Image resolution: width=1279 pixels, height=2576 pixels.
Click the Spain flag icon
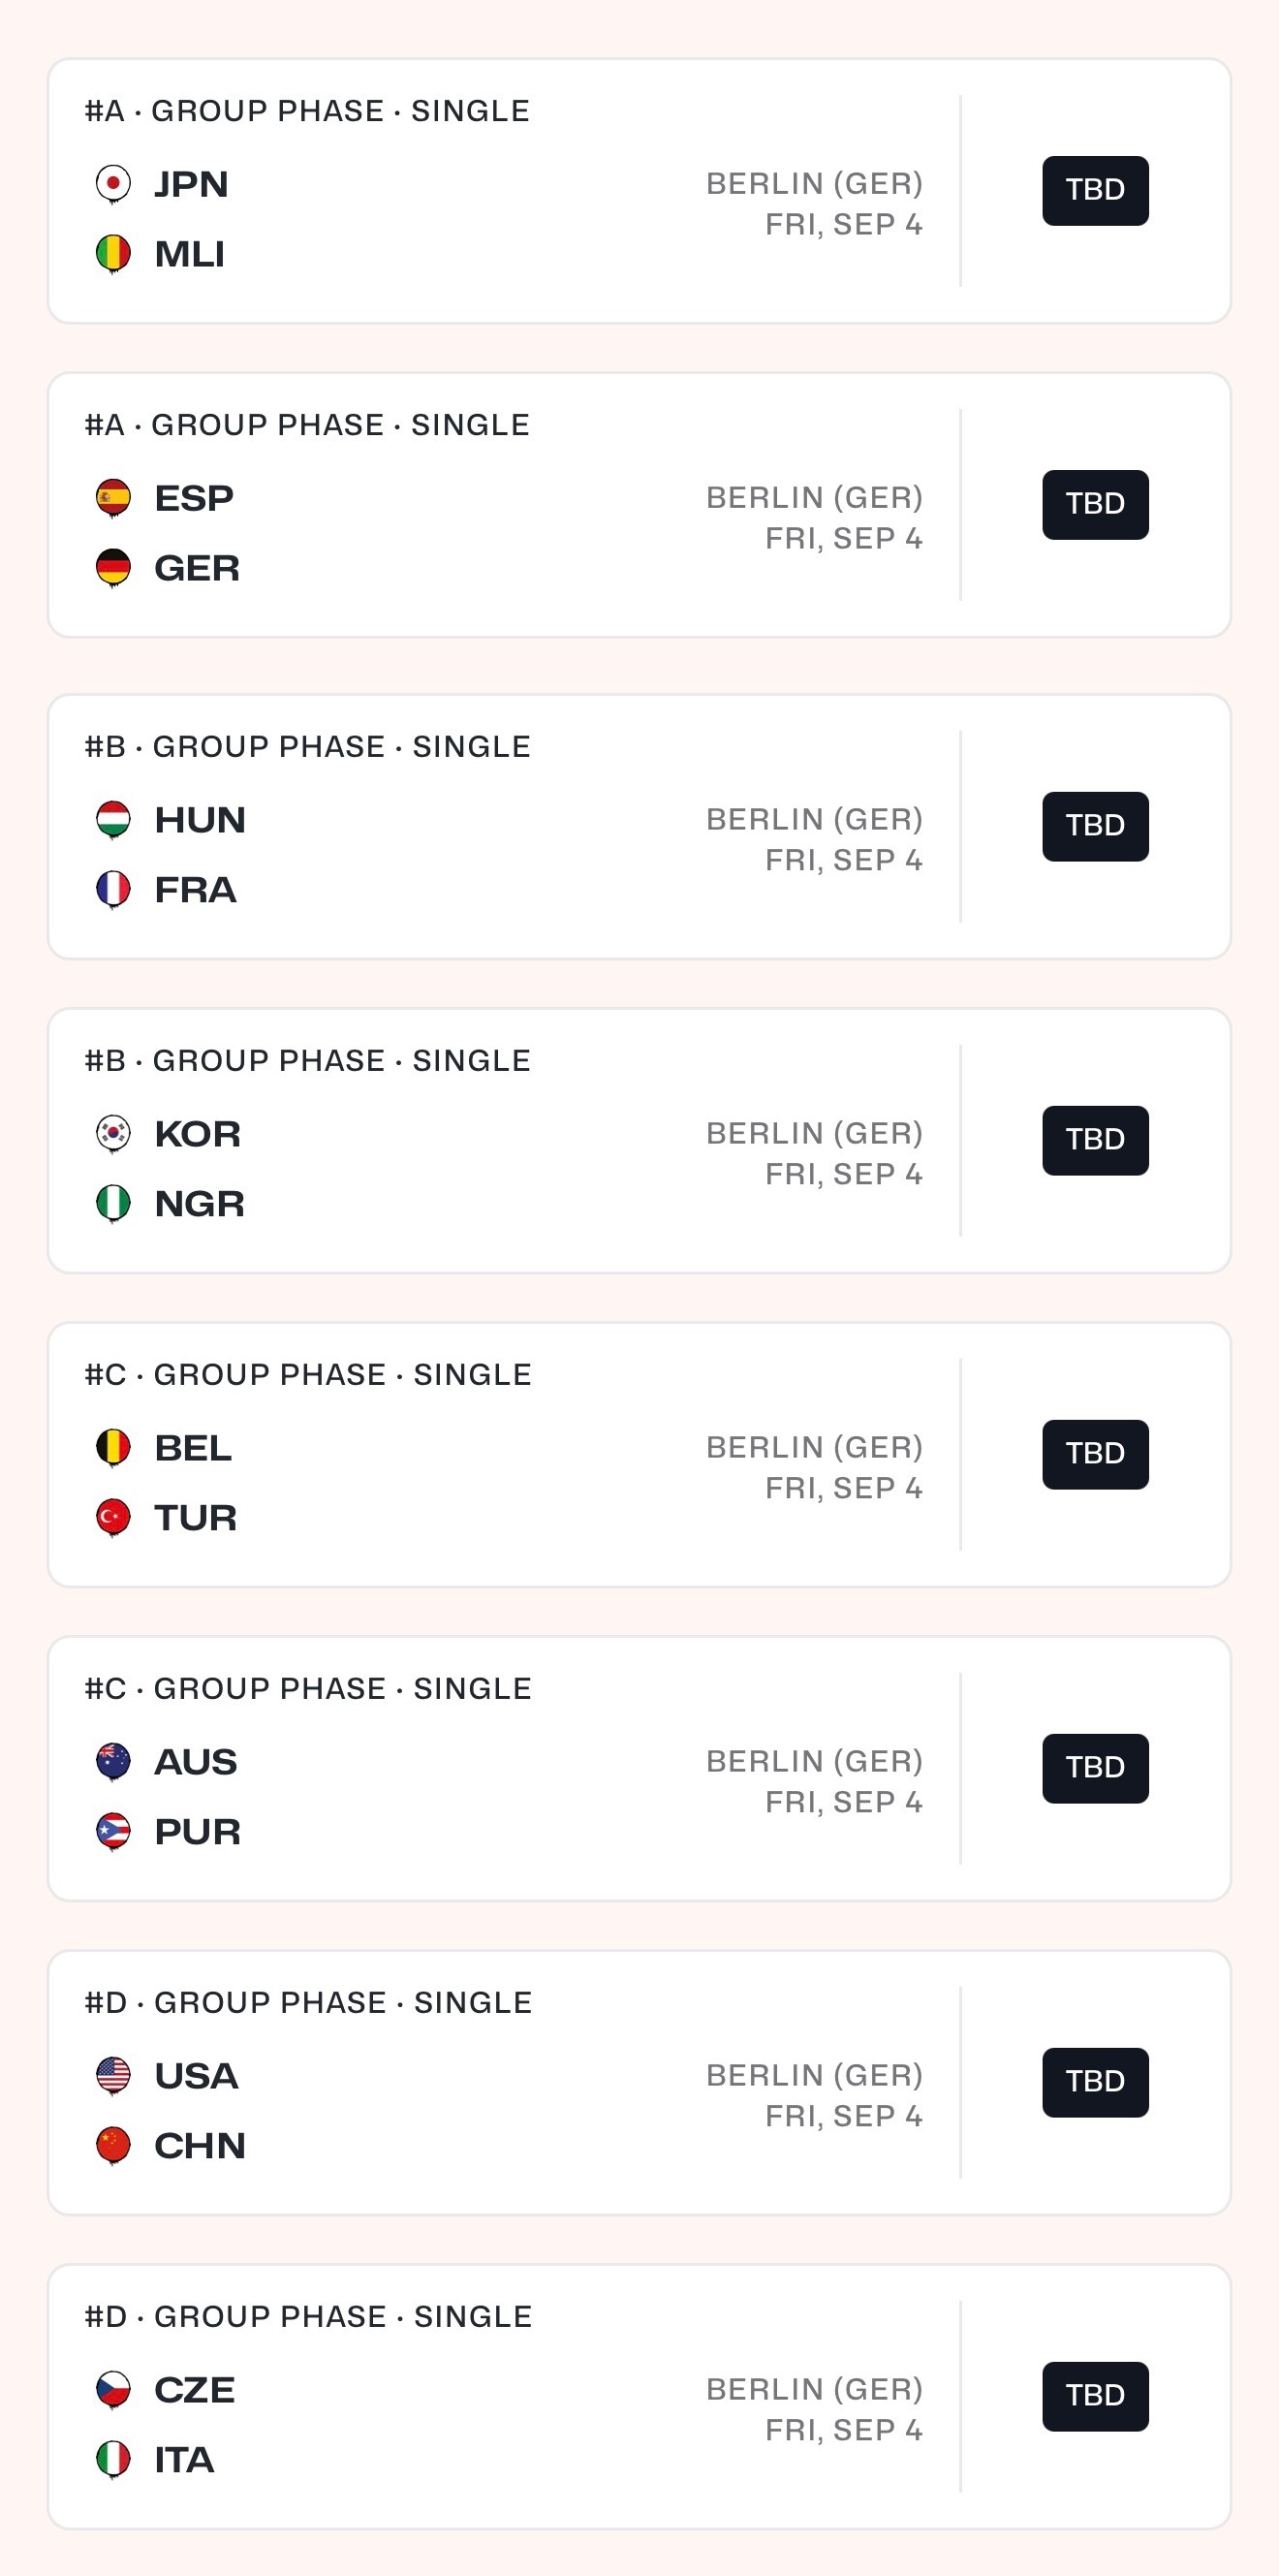point(113,498)
